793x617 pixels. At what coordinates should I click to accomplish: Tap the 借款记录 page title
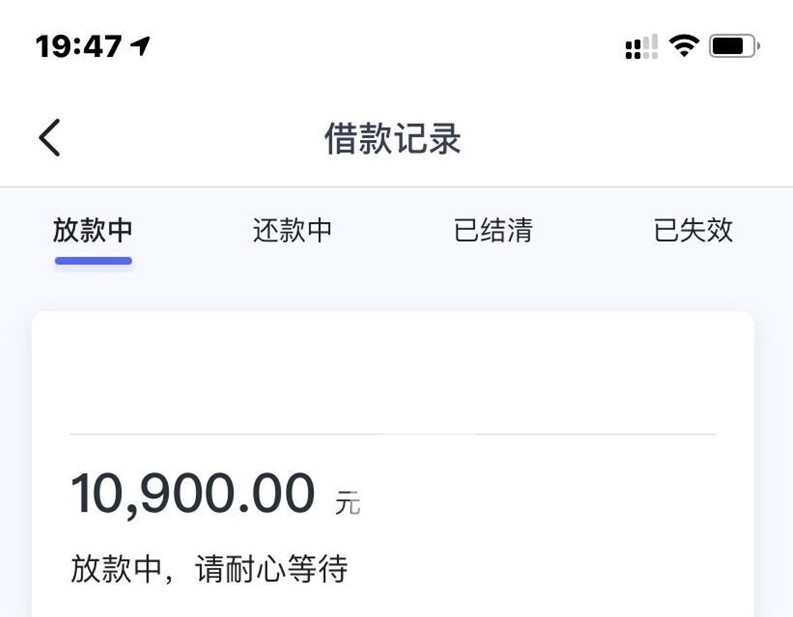[x=392, y=138]
